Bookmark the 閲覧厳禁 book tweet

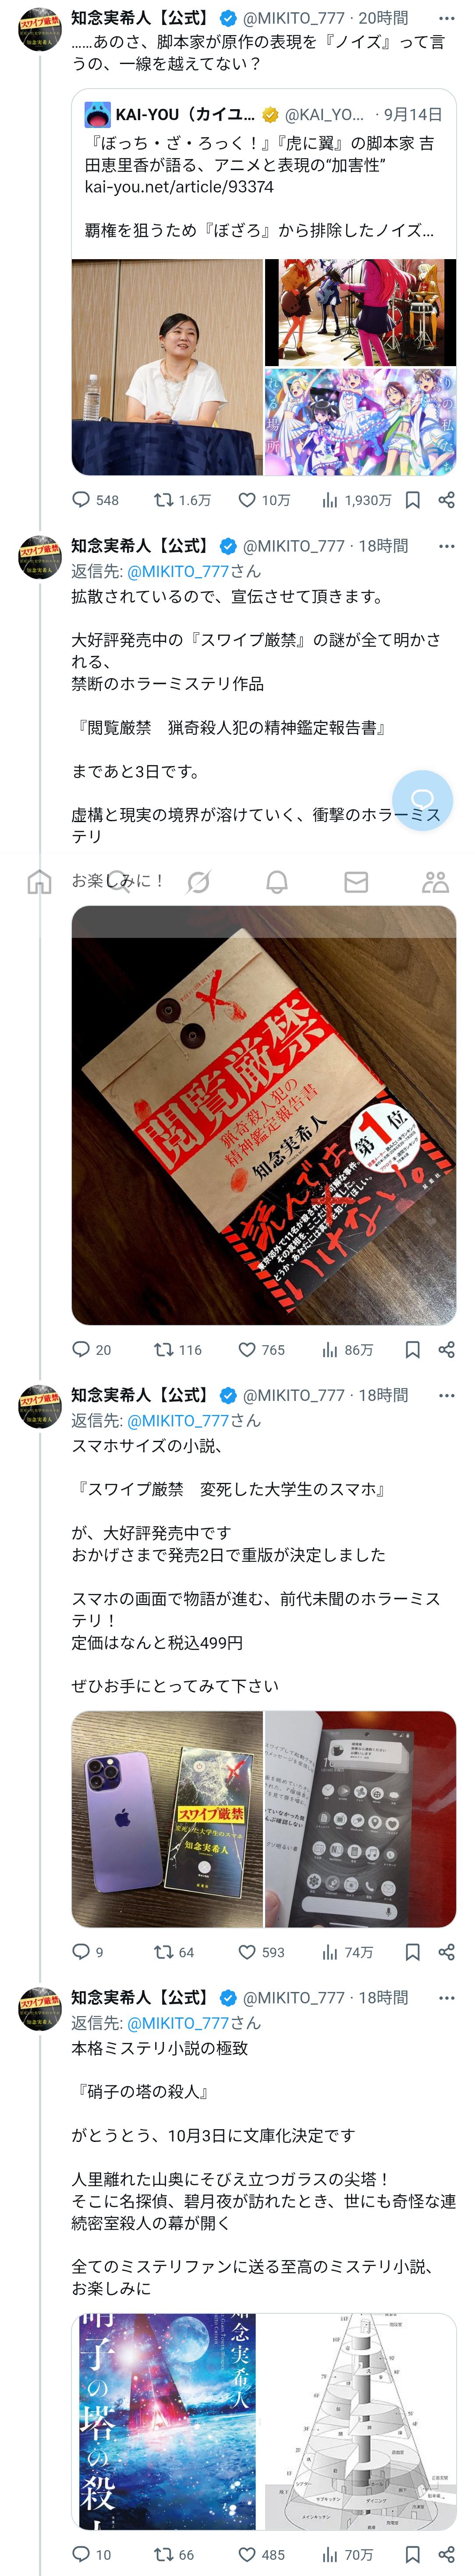(412, 1349)
